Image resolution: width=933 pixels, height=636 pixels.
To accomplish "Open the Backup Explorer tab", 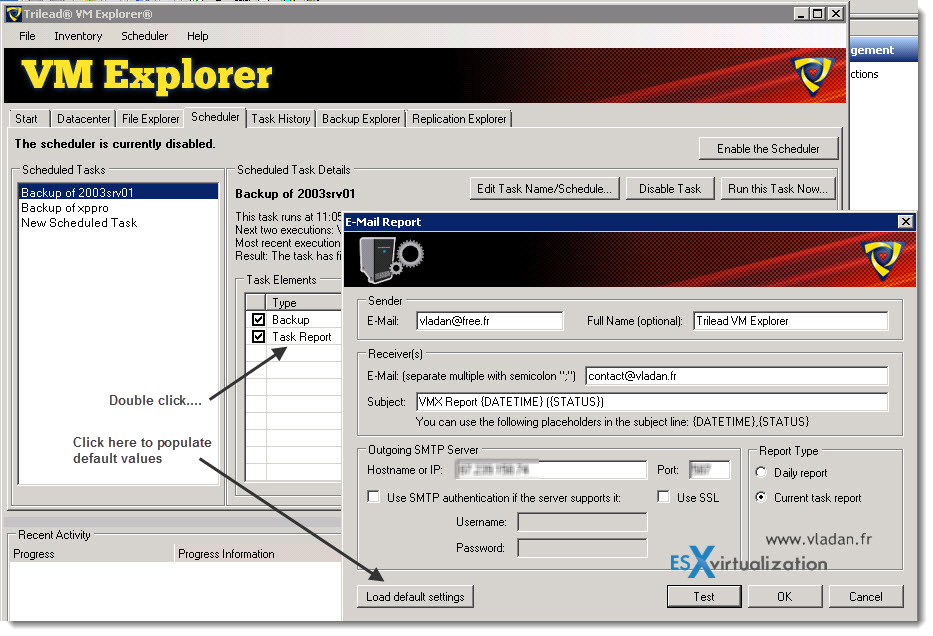I will [x=361, y=118].
